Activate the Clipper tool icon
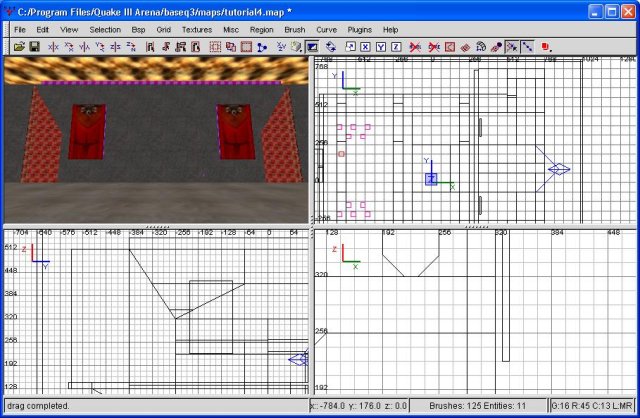Screen dimensions: 640x418 [x=262, y=47]
